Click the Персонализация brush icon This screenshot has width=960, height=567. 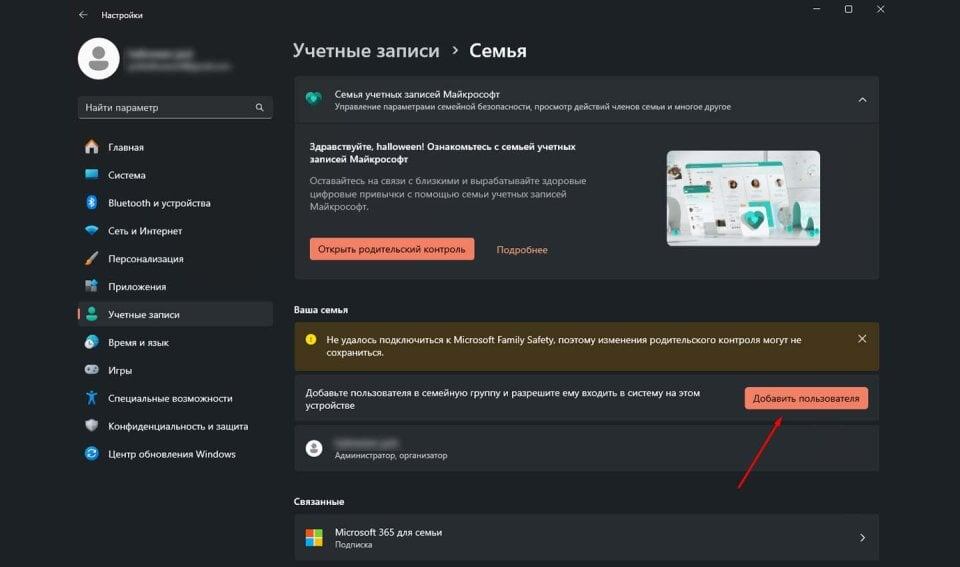click(92, 258)
